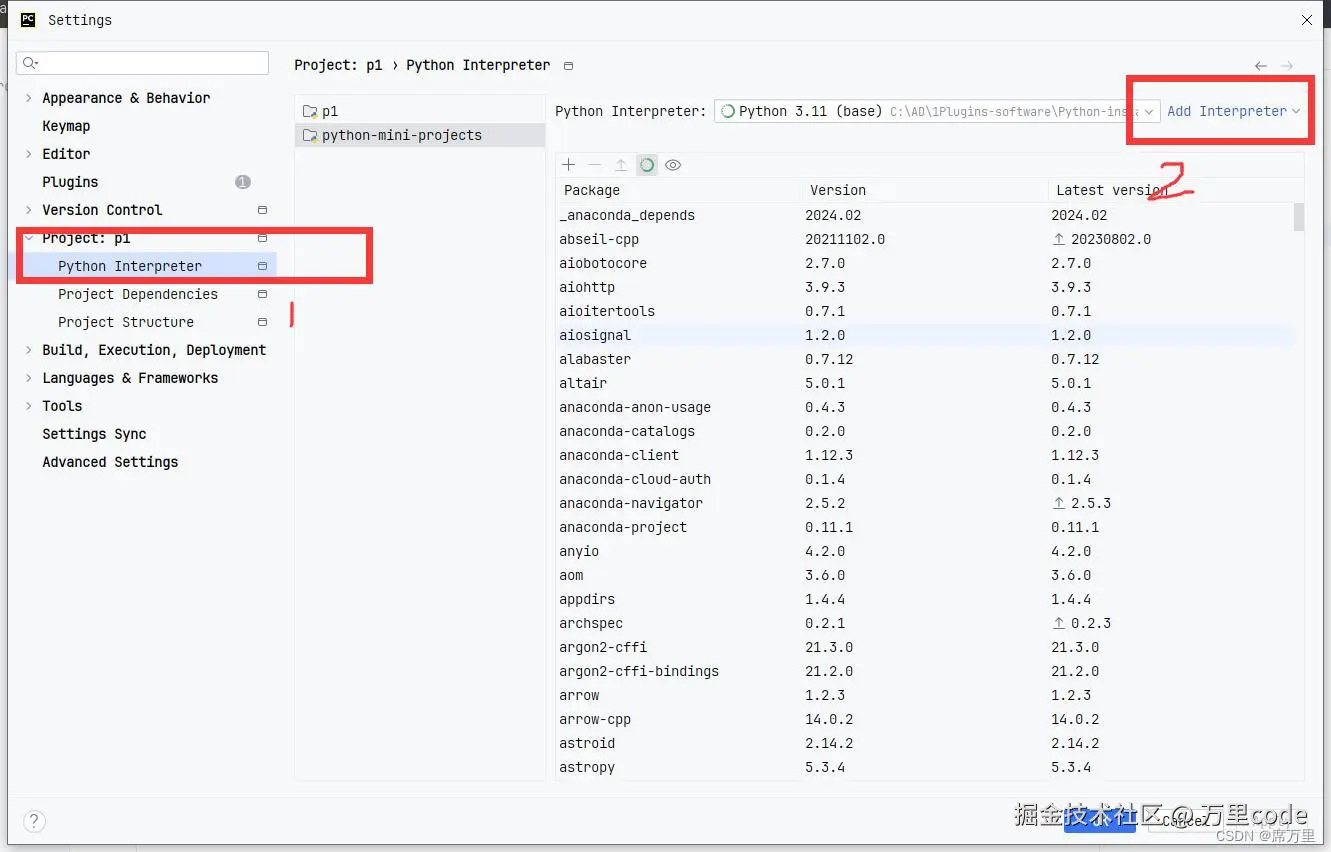
Task: Click the help question mark button
Action: coord(34,822)
